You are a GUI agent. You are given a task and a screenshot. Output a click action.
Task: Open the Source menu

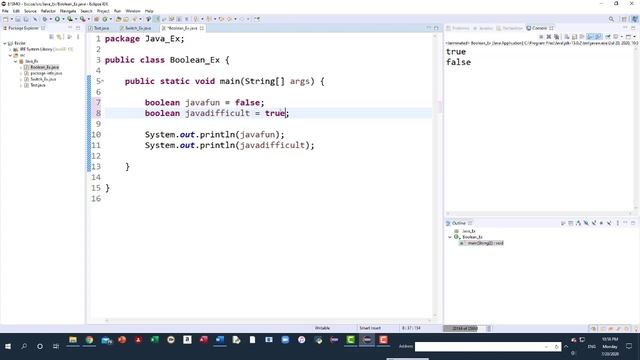point(30,11)
